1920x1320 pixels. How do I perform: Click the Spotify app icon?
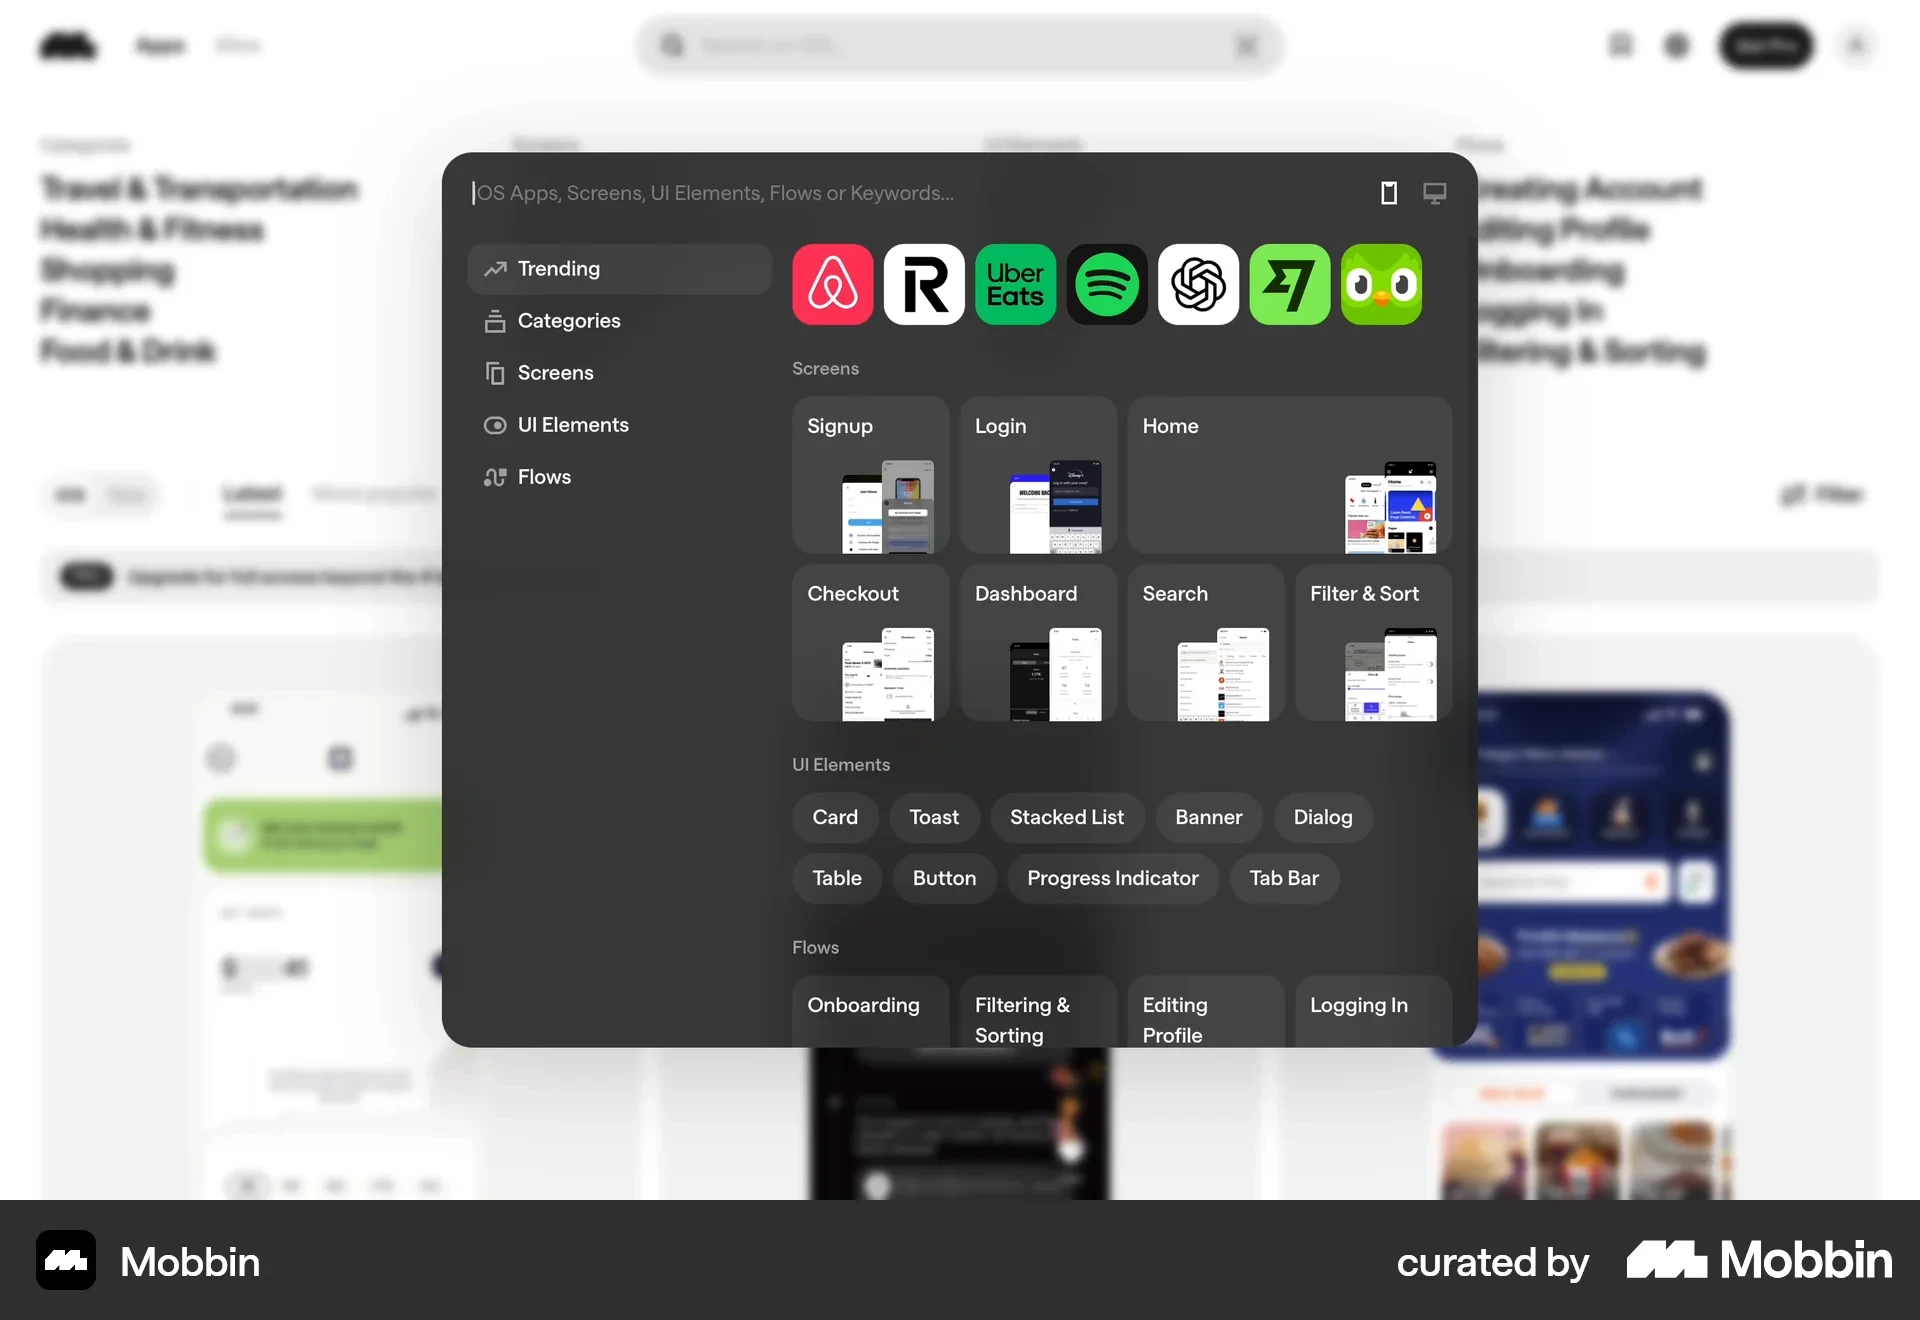(1107, 285)
